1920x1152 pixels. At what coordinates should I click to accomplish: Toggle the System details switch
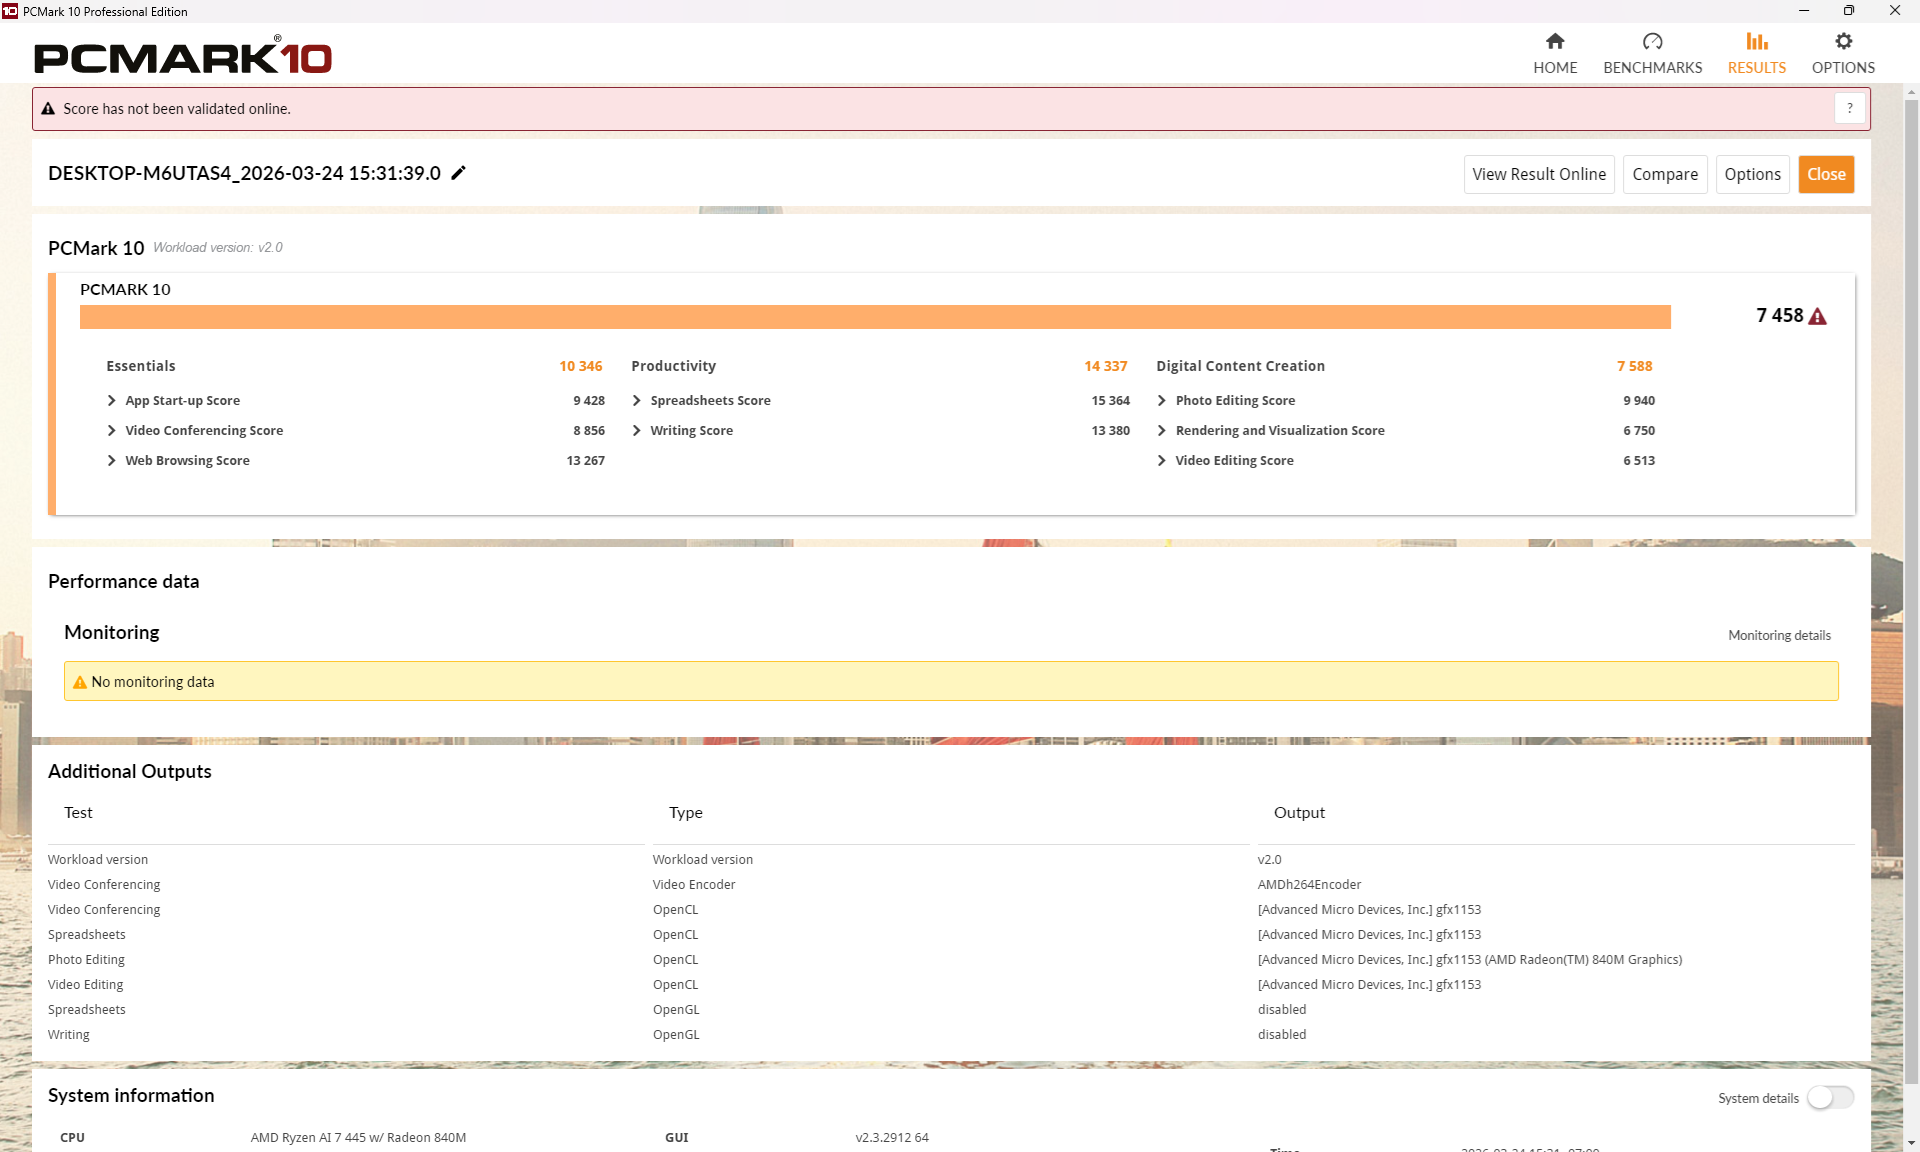click(x=1830, y=1097)
